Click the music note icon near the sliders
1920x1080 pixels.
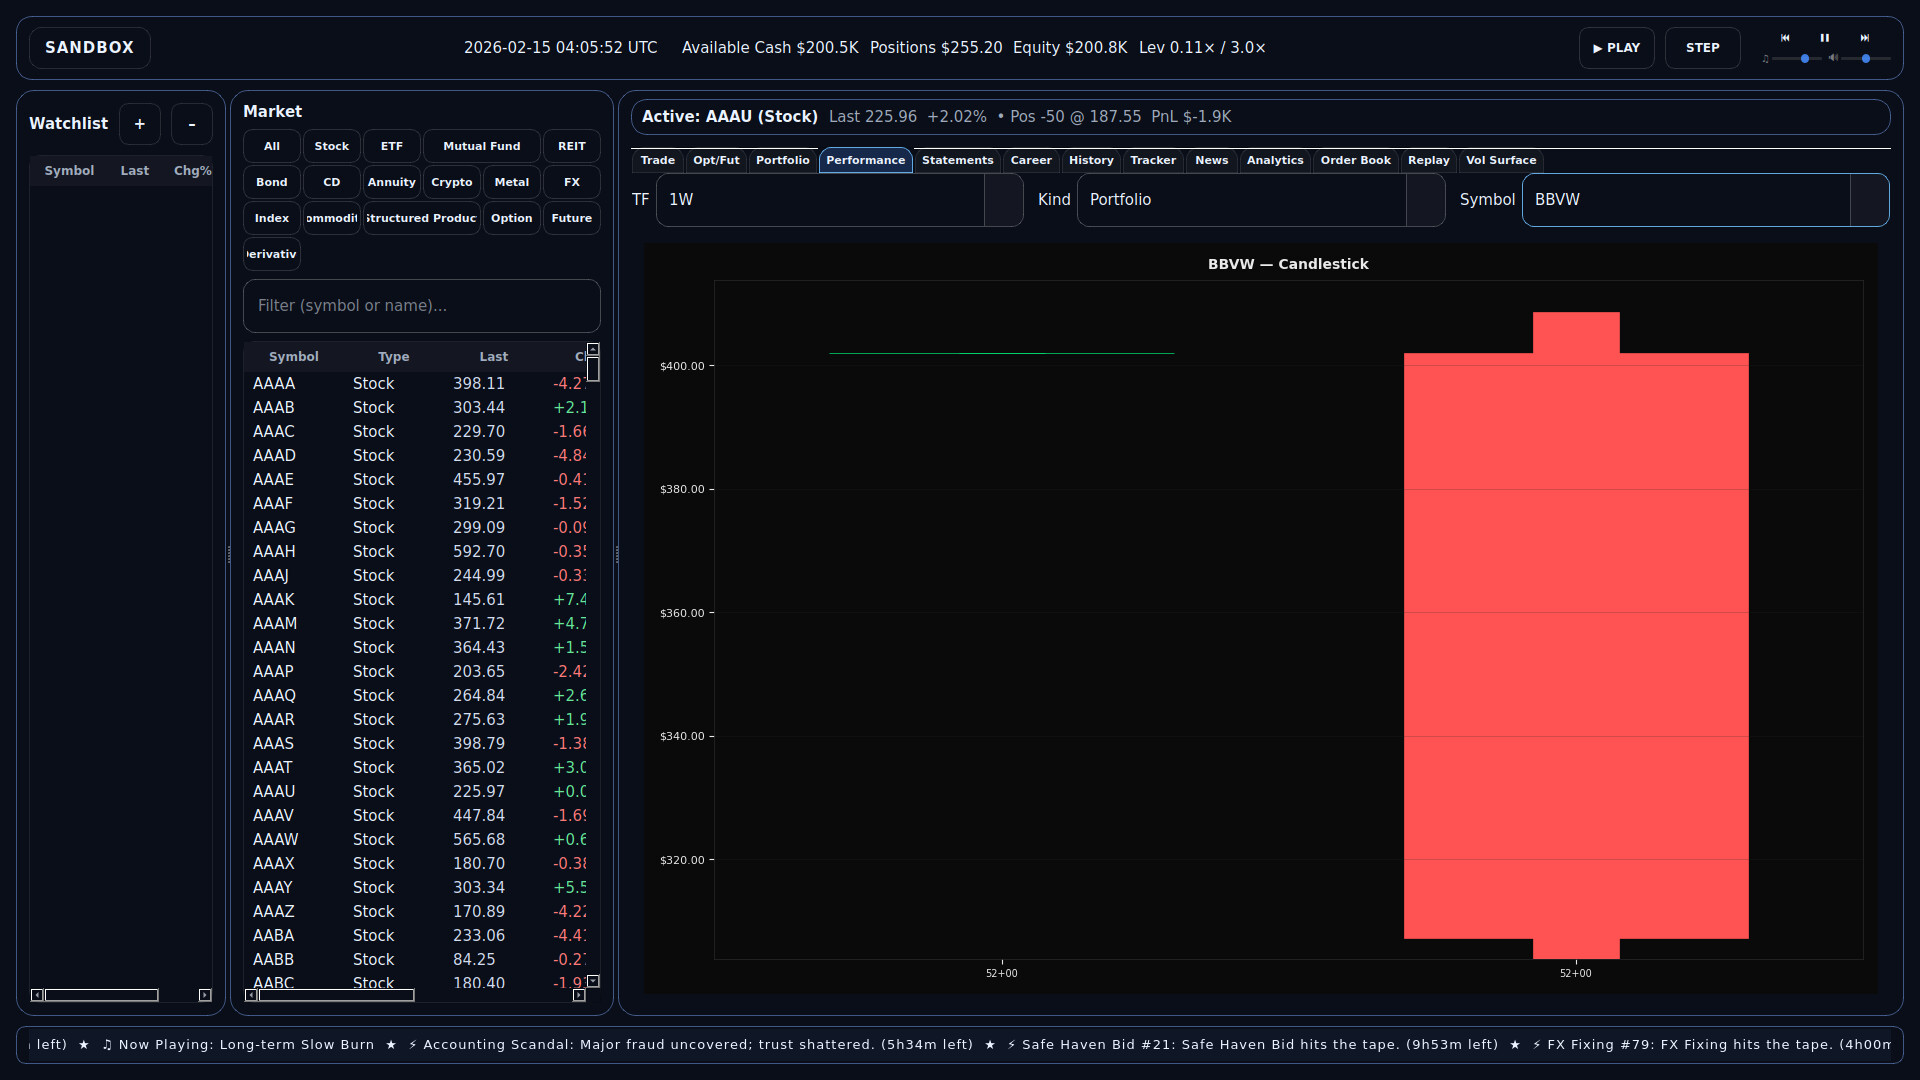(1766, 60)
